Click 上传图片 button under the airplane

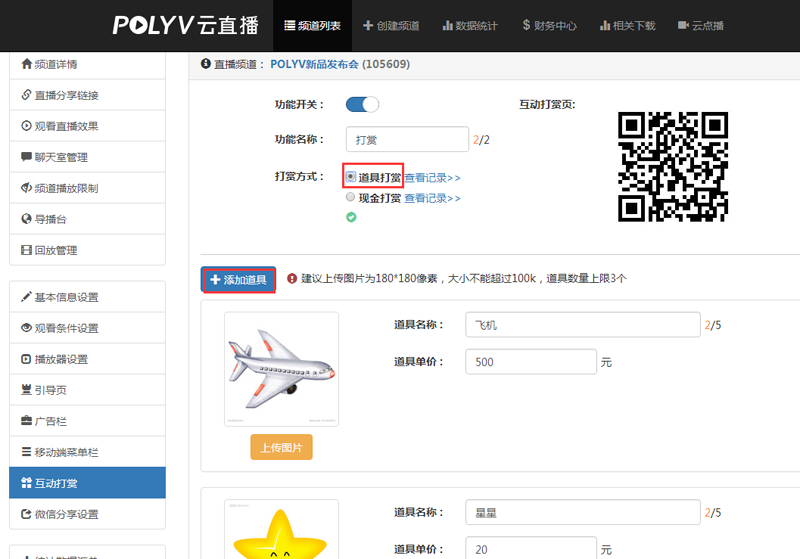[x=281, y=447]
